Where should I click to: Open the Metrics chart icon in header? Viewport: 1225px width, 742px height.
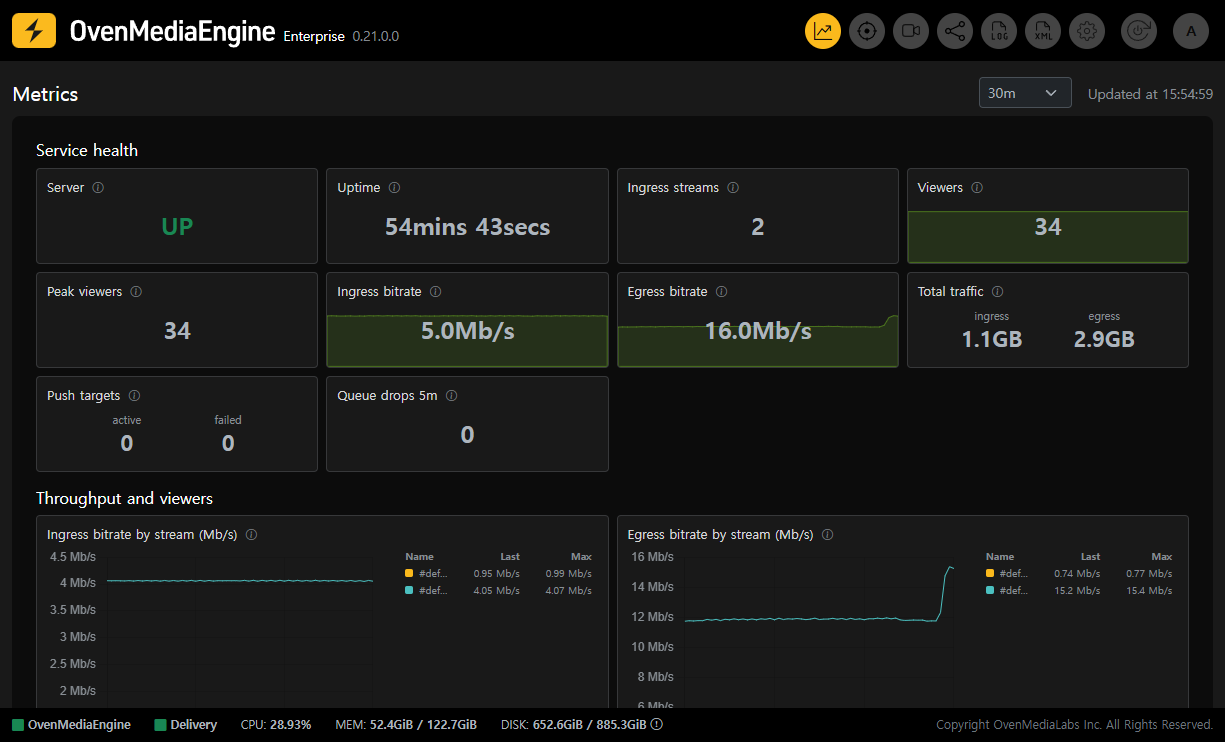click(x=823, y=31)
